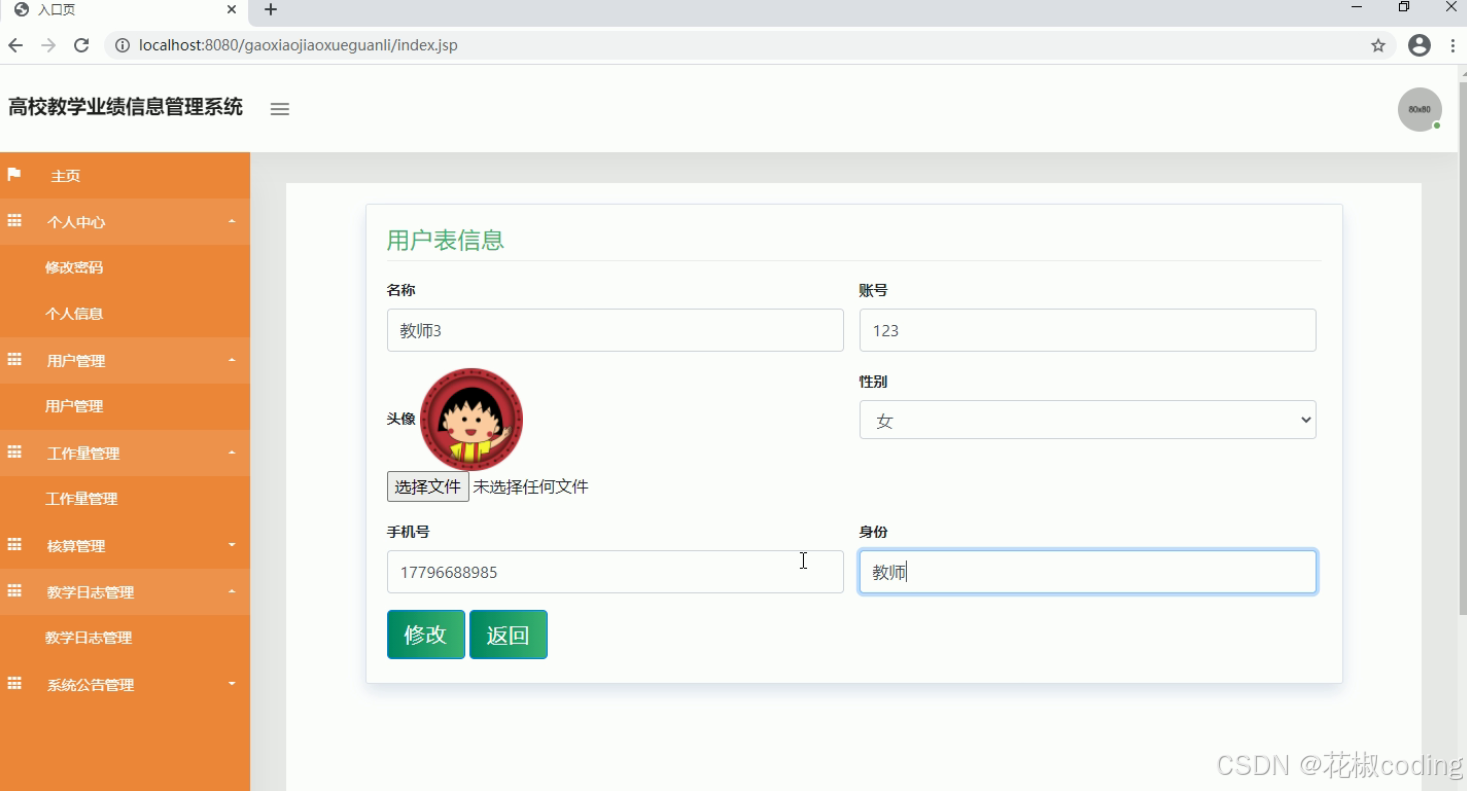Click the grid icon beside 个人中心
Screen dimensions: 1467x791
(x=14, y=221)
